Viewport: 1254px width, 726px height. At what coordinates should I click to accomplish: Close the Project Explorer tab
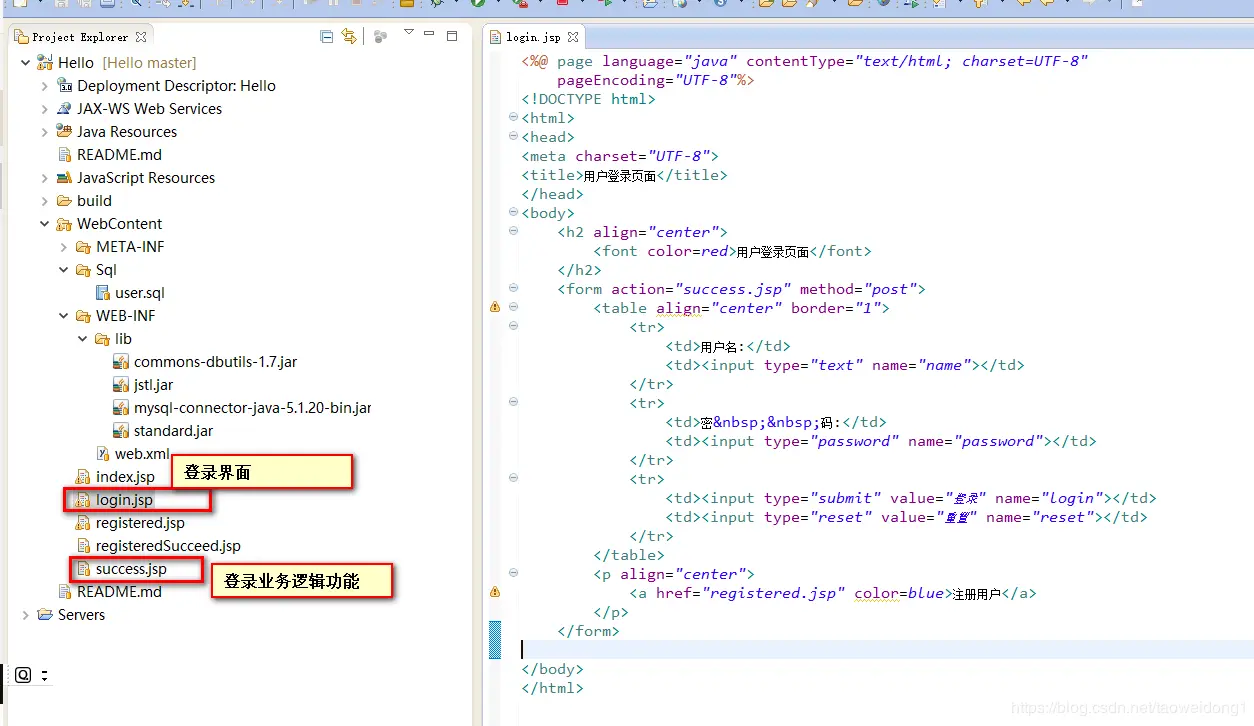point(141,37)
